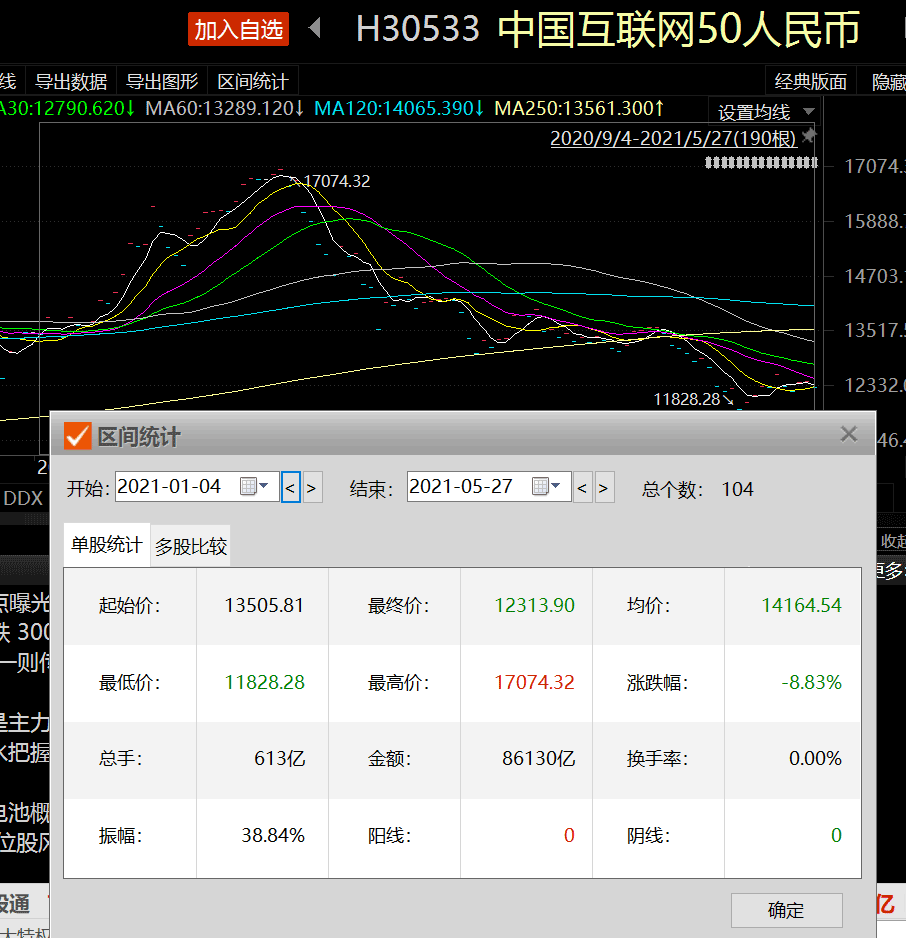Pin the date range with pin icon
Screen dimensions: 906x938
(809, 136)
